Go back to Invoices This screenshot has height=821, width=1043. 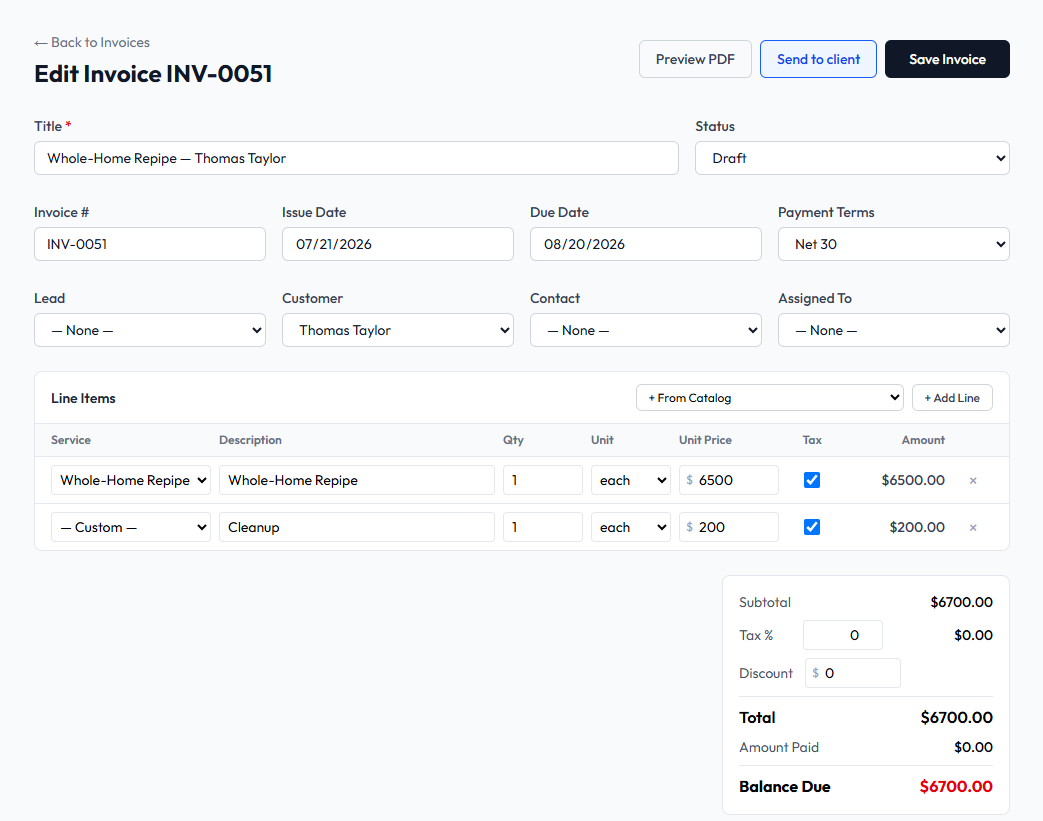tap(92, 43)
